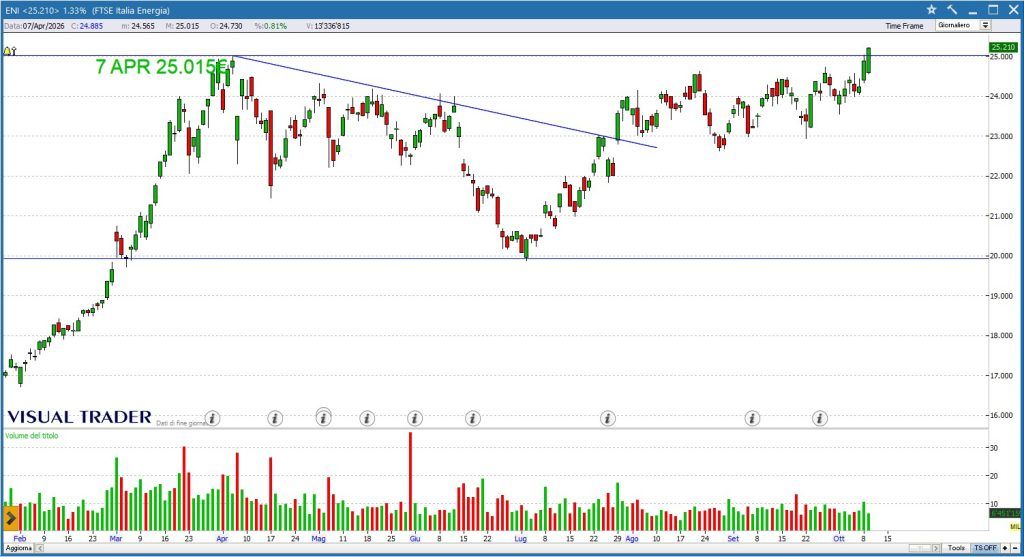
Task: Open the double-ringed info marker above Mag
Action: coord(323,417)
